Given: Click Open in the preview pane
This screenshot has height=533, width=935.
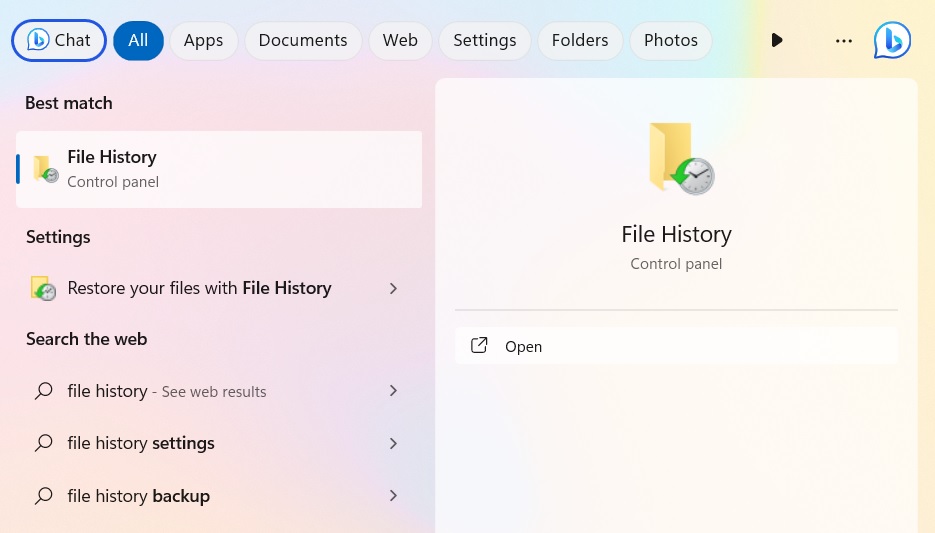Looking at the screenshot, I should 676,346.
